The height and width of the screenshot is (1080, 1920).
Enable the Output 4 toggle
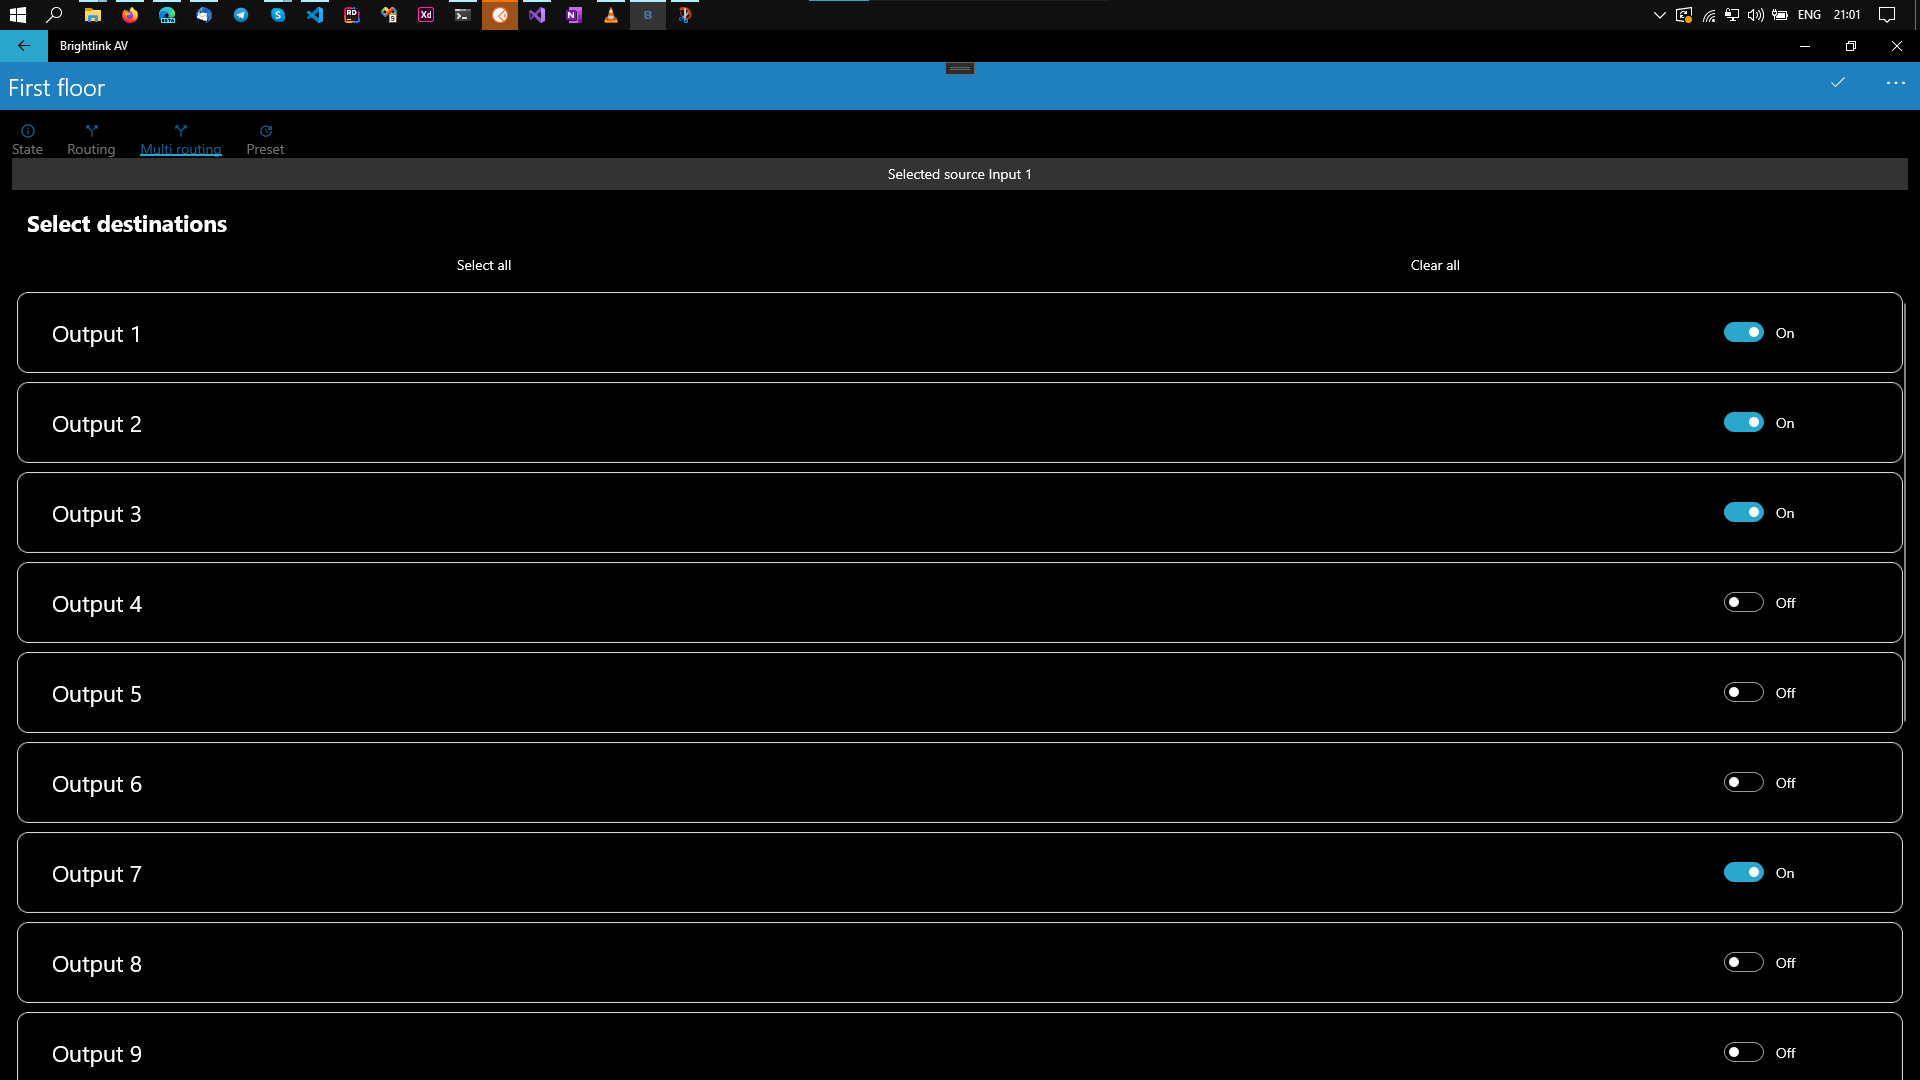(1743, 603)
